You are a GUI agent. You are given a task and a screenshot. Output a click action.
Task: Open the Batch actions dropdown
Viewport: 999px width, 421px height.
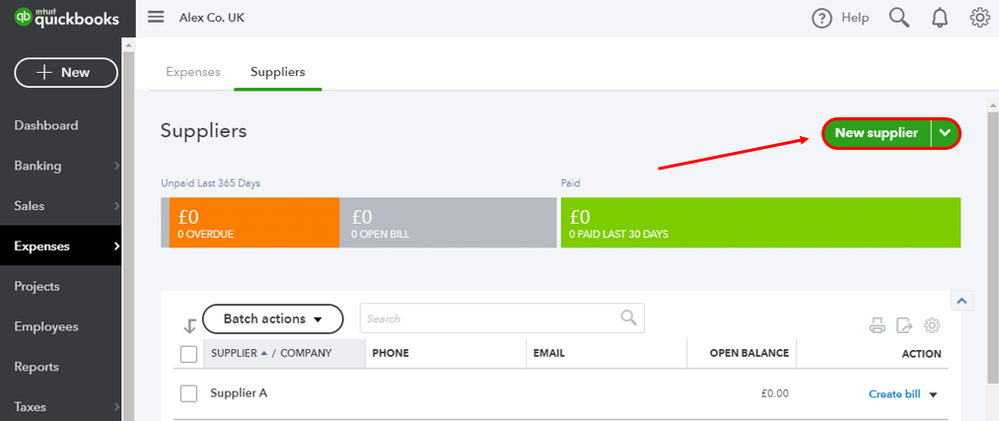tap(273, 319)
